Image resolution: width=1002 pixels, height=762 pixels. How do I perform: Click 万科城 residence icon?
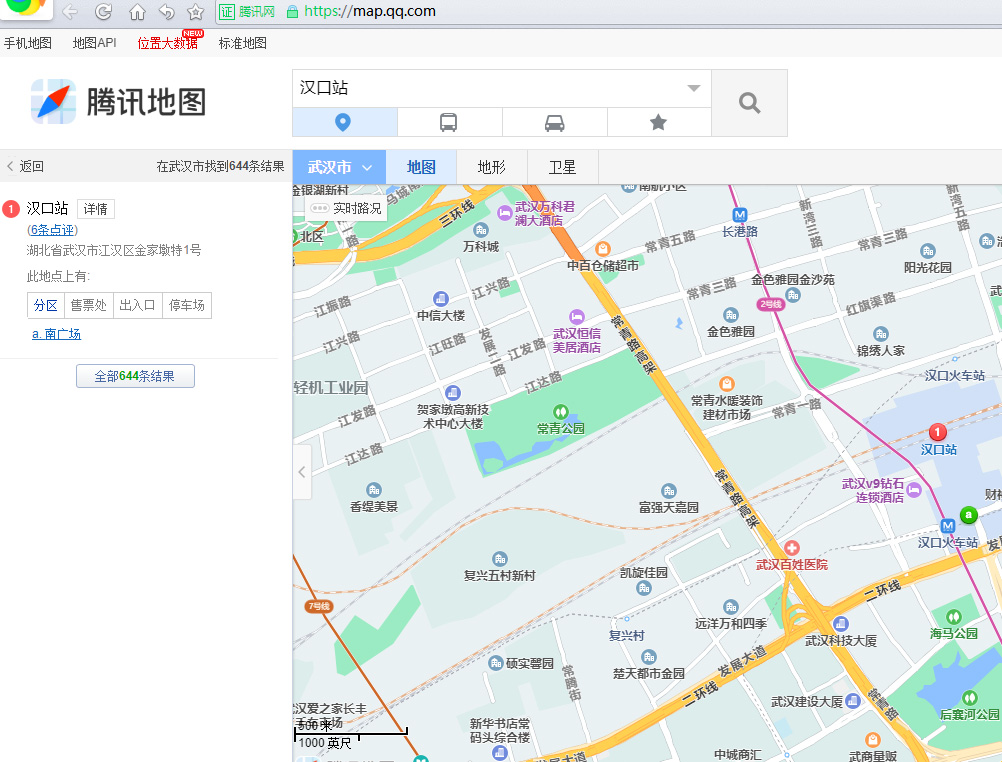tap(481, 229)
